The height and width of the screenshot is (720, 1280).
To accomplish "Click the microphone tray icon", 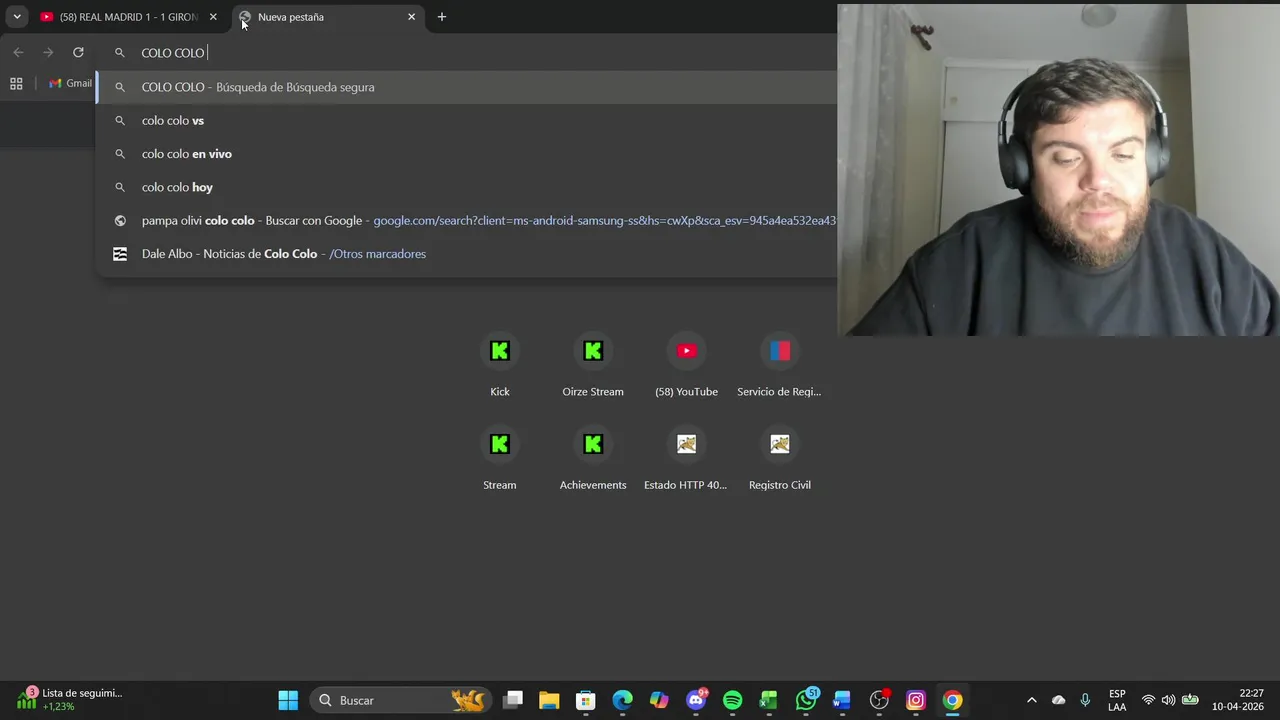I will click(x=1085, y=700).
